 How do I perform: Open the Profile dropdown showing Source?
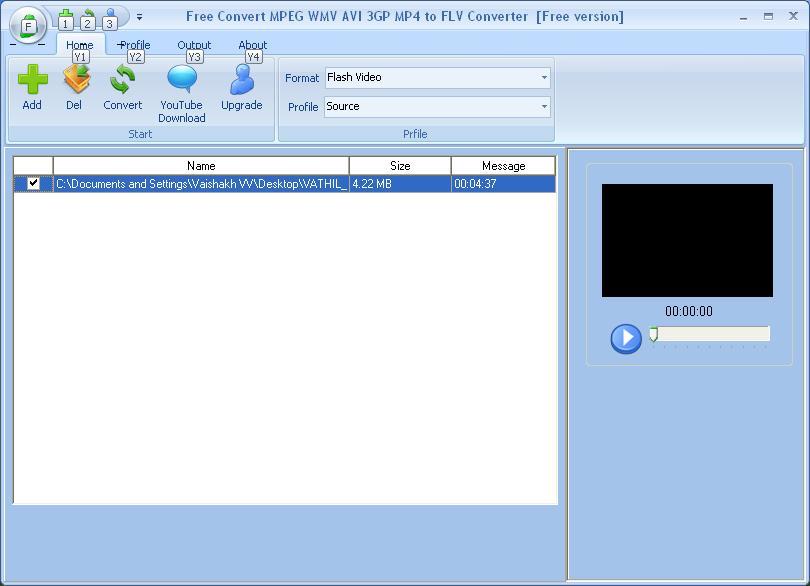(x=437, y=106)
